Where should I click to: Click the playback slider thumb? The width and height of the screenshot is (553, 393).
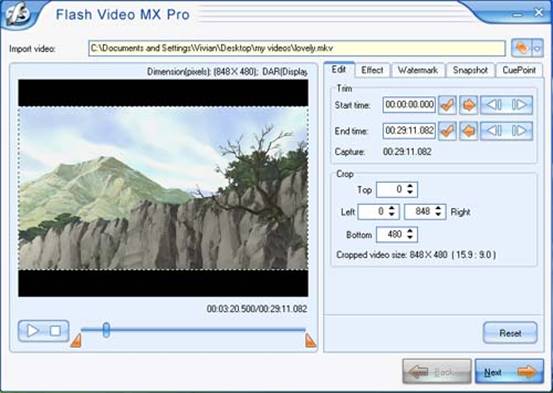pyautogui.click(x=106, y=330)
